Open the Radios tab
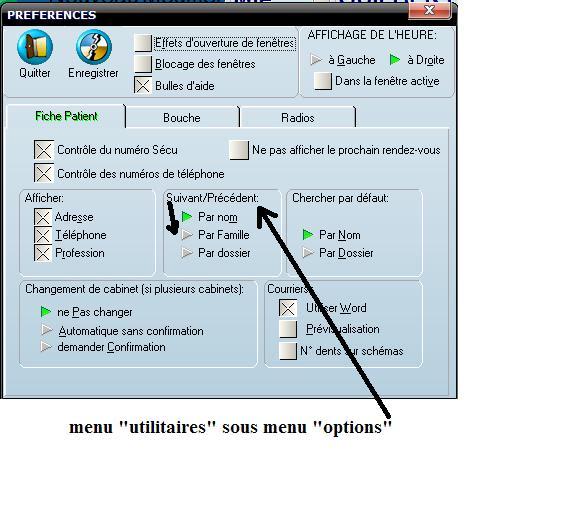Image resolution: width=563 pixels, height=515 pixels. [298, 117]
